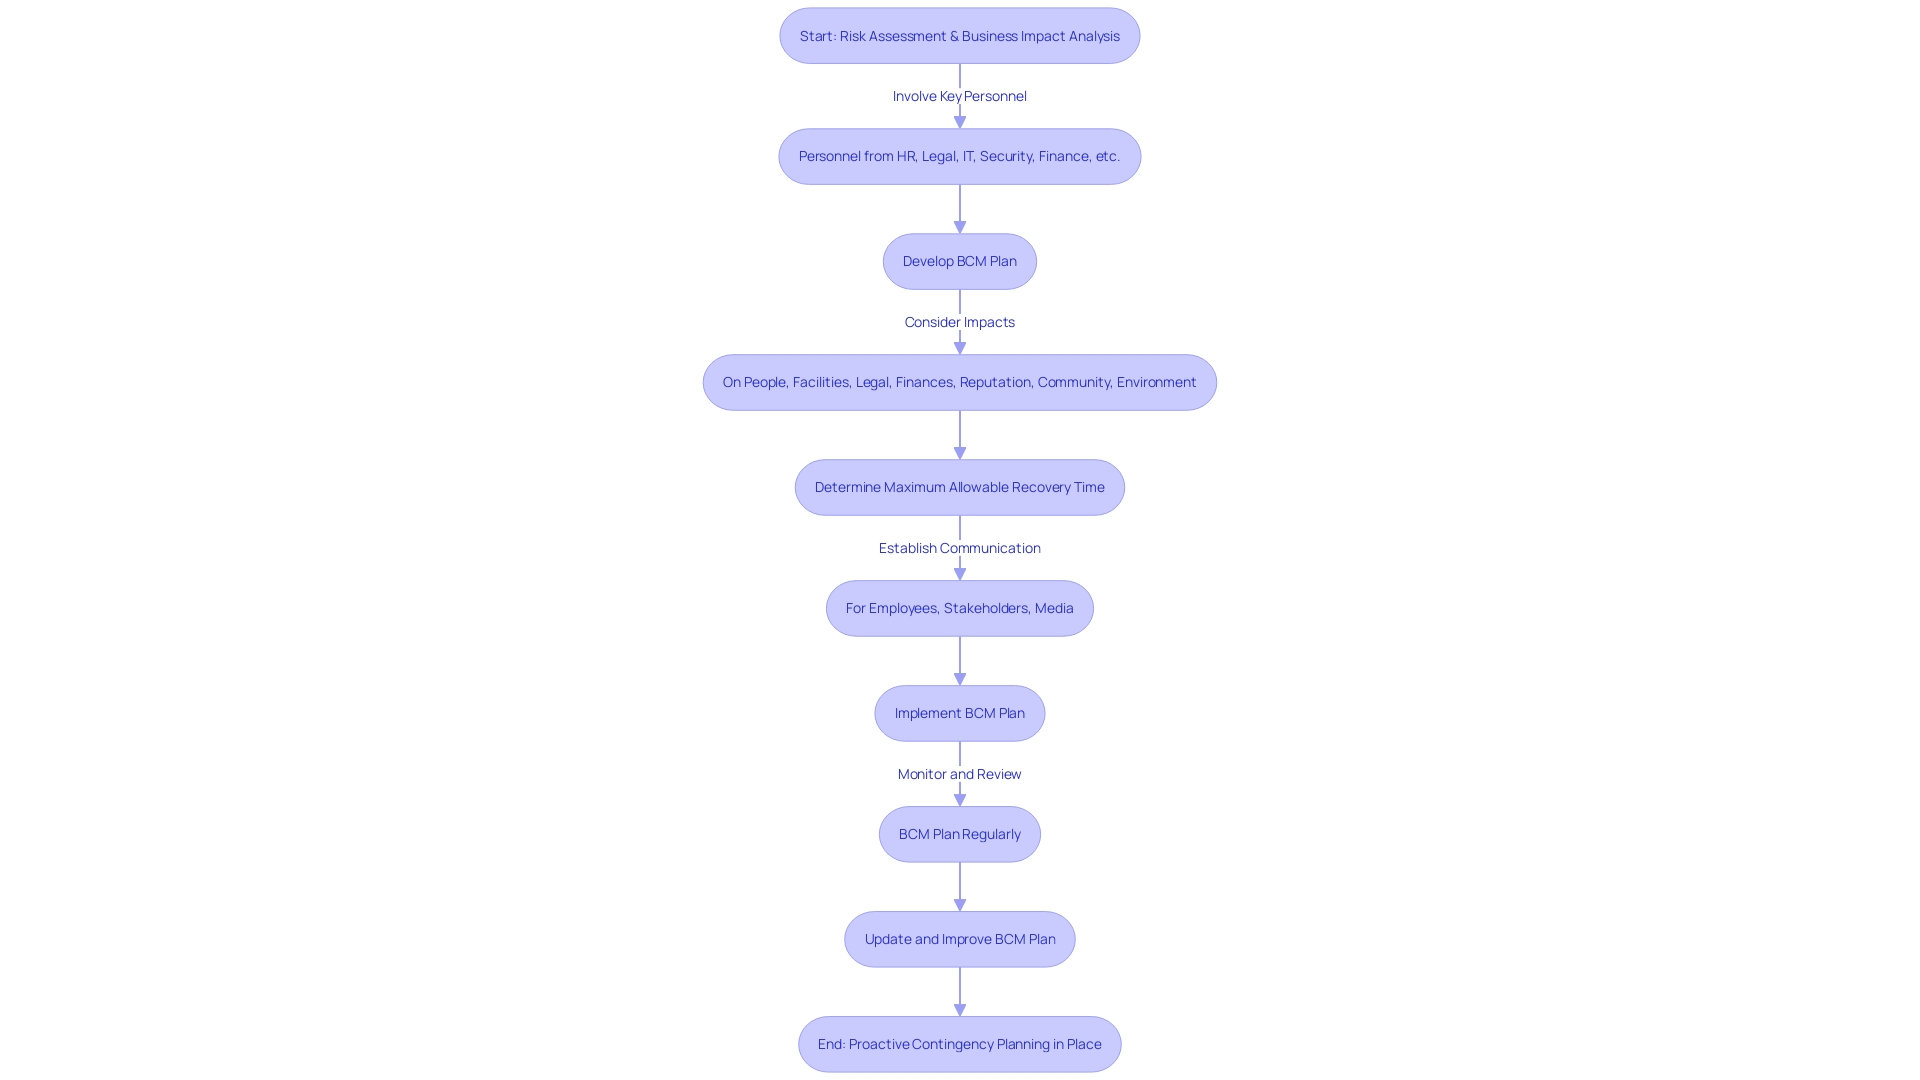This screenshot has height=1080, width=1920.
Task: Click the Determine Maximum Allowable Recovery Time node
Action: click(960, 487)
